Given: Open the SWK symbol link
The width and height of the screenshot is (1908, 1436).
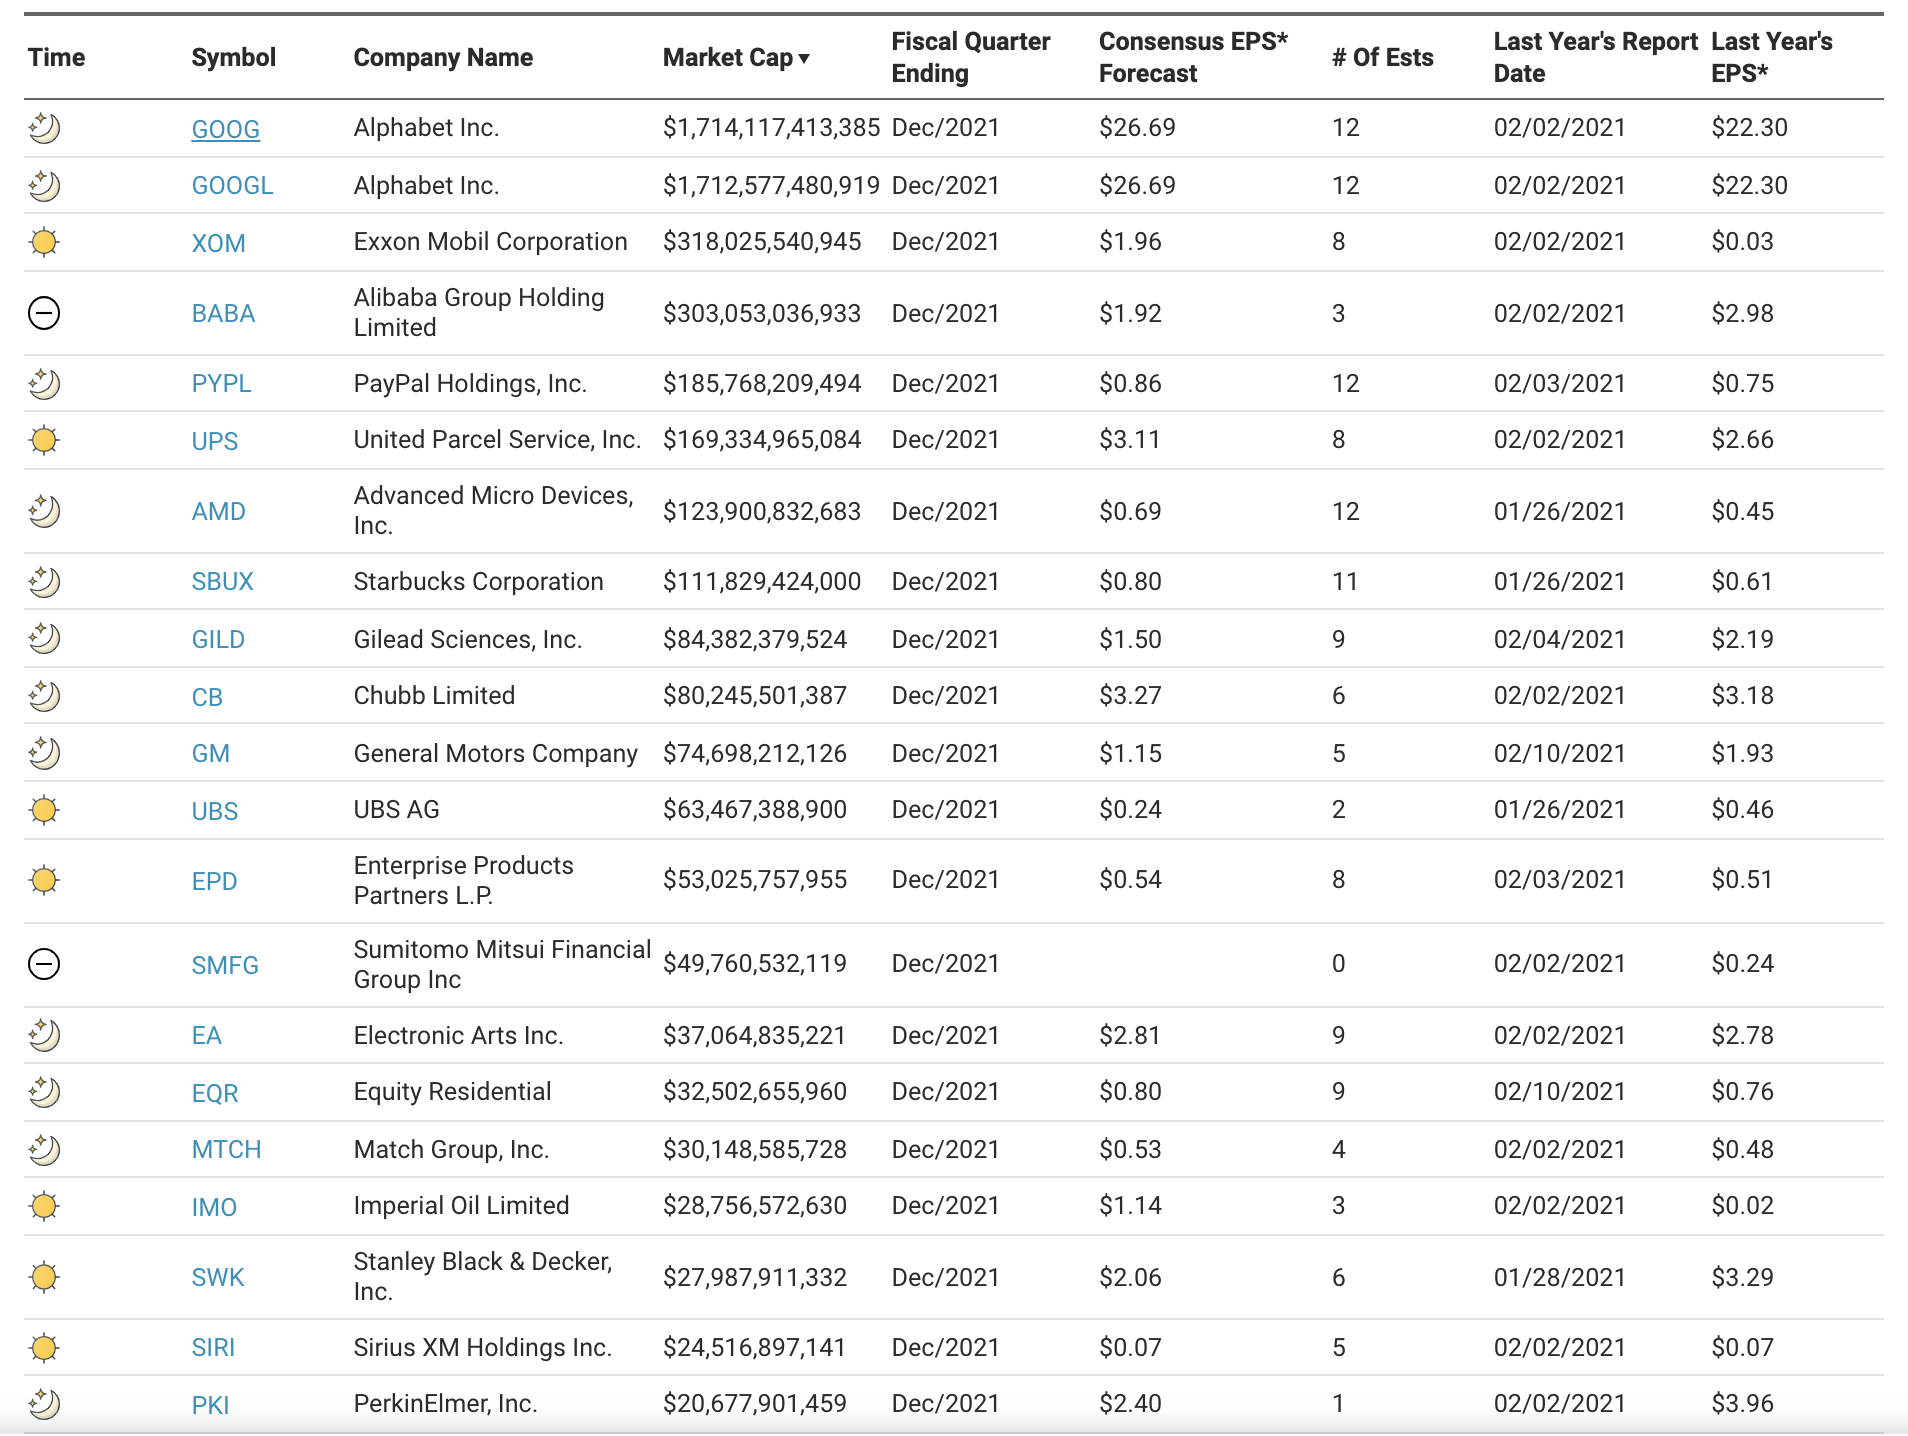Looking at the screenshot, I should [x=218, y=1278].
